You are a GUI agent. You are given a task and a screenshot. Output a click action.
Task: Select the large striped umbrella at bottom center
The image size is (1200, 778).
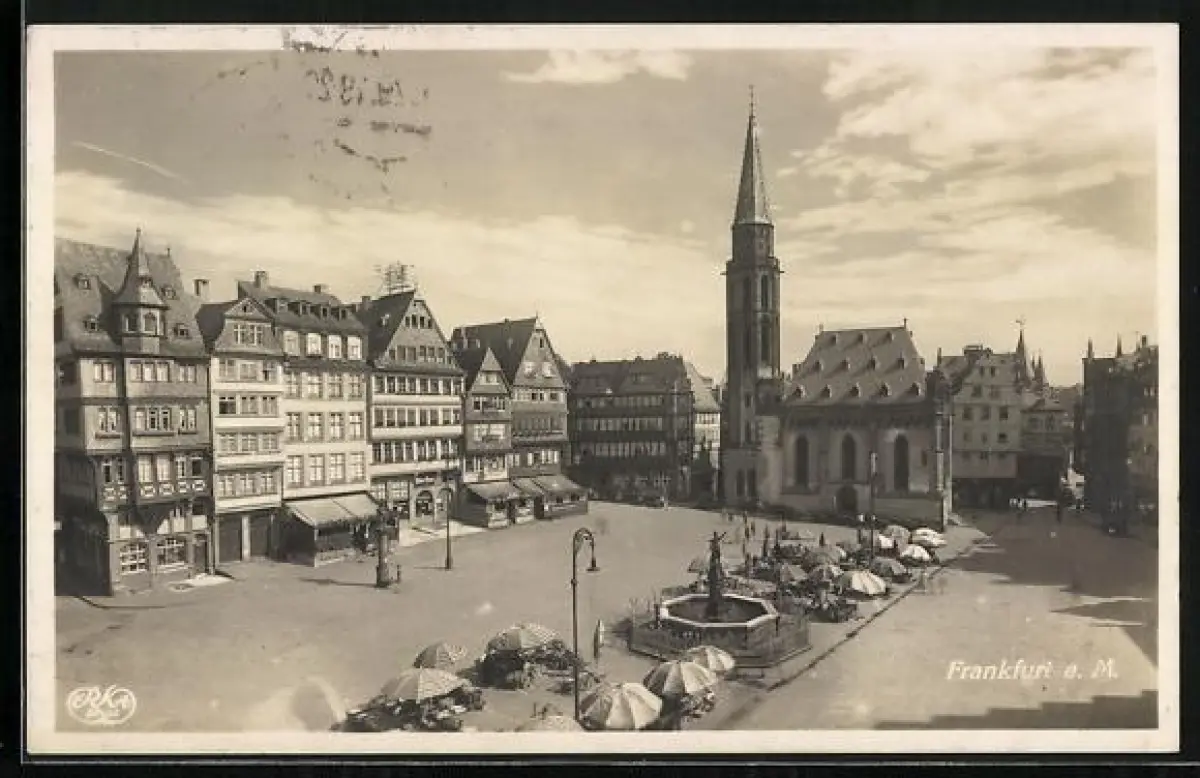(x=621, y=705)
